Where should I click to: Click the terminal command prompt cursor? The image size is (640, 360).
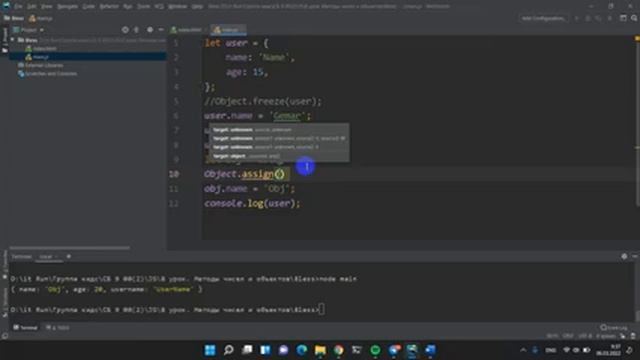point(322,309)
